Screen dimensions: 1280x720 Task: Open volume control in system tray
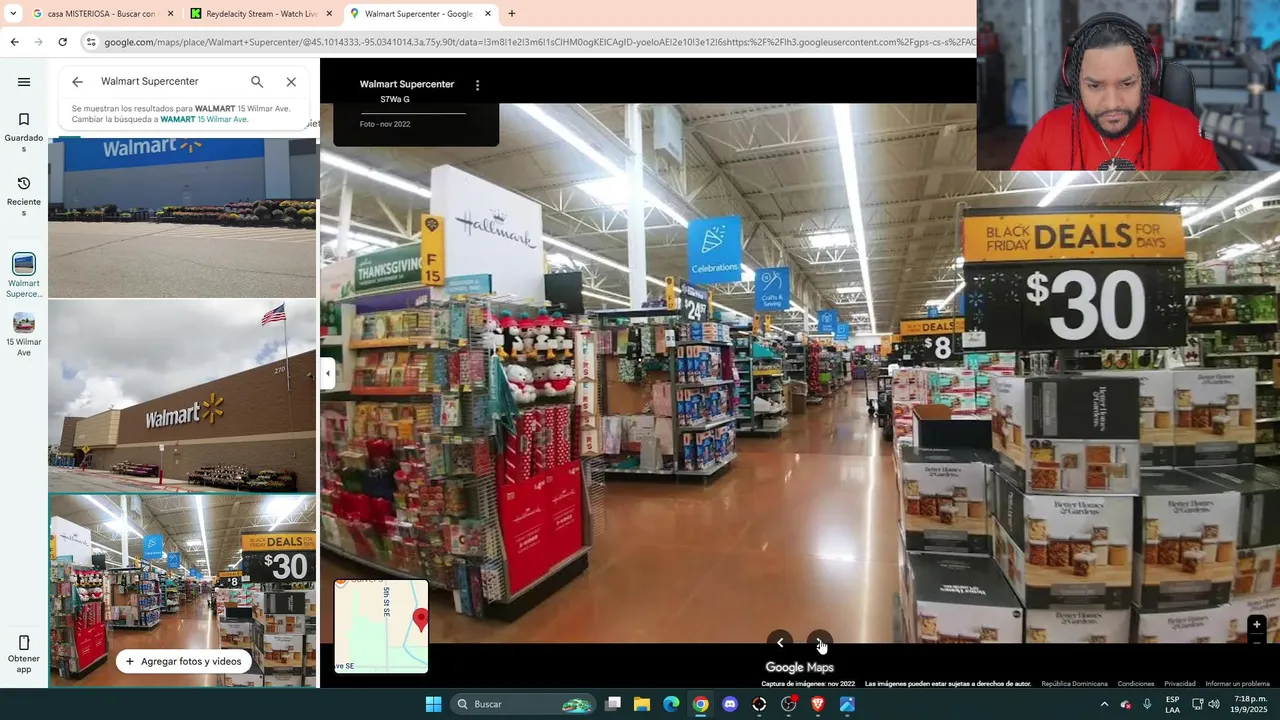(1214, 704)
